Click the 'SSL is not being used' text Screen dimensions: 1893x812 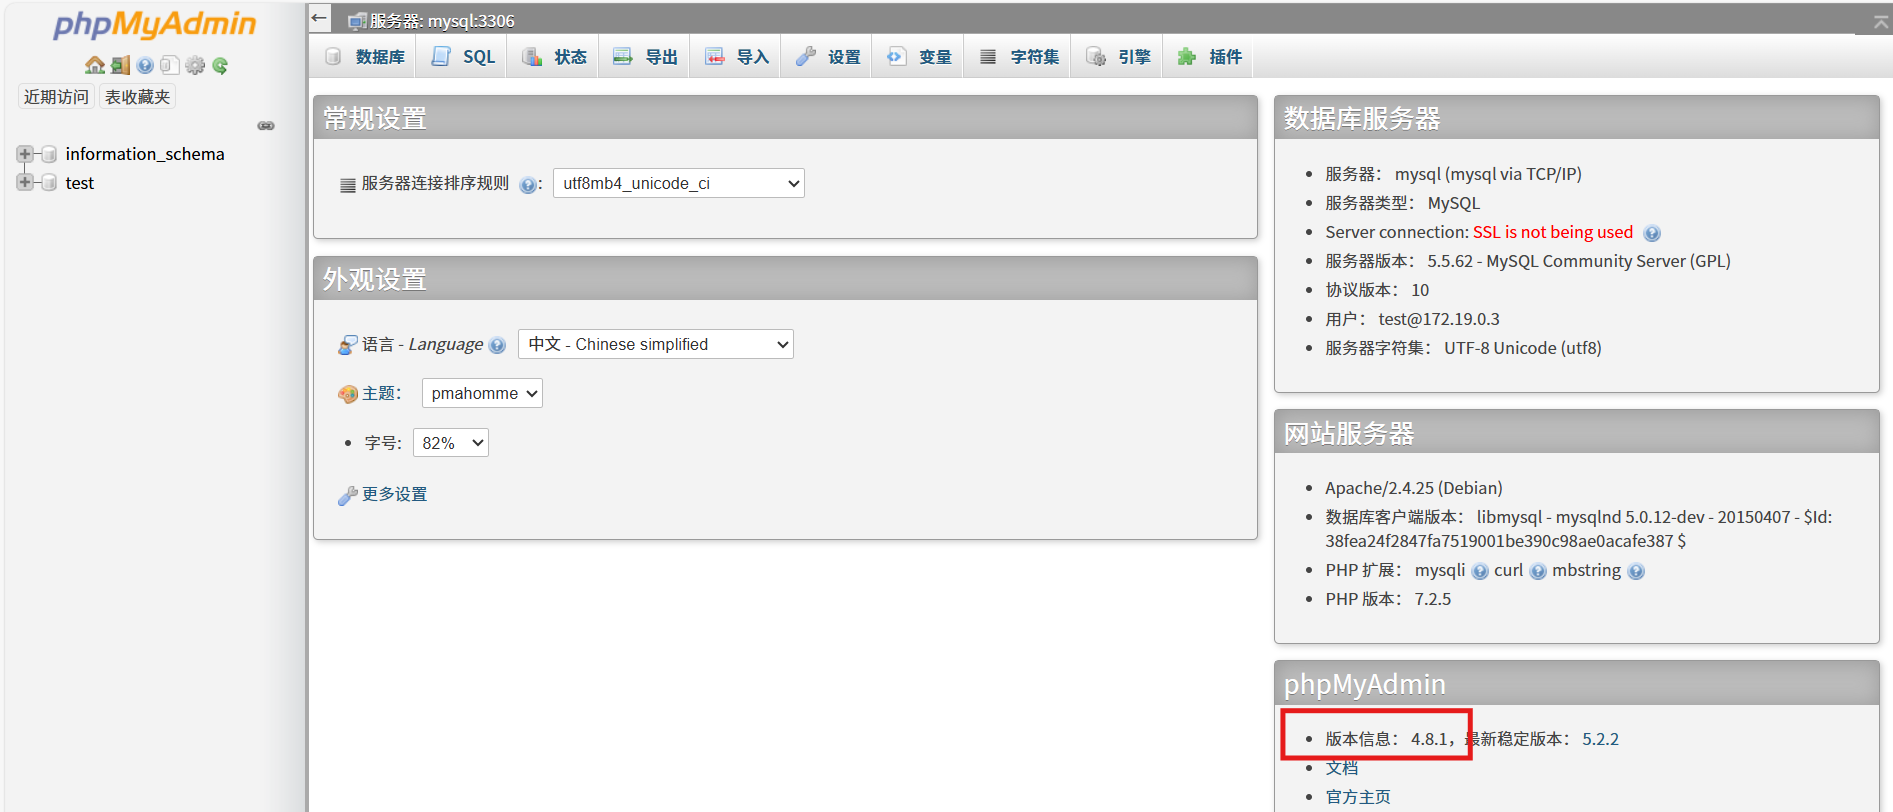click(x=1553, y=232)
